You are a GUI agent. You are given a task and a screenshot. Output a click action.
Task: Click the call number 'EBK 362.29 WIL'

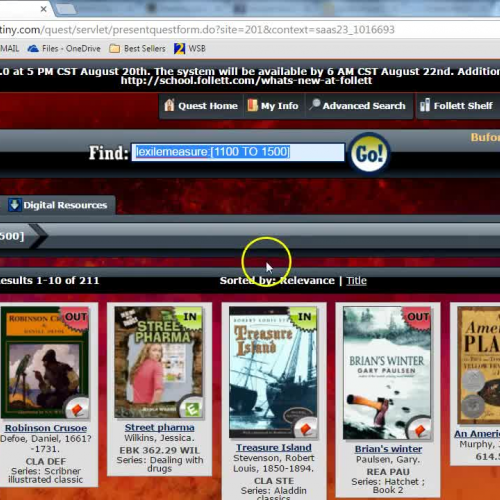pos(159,450)
